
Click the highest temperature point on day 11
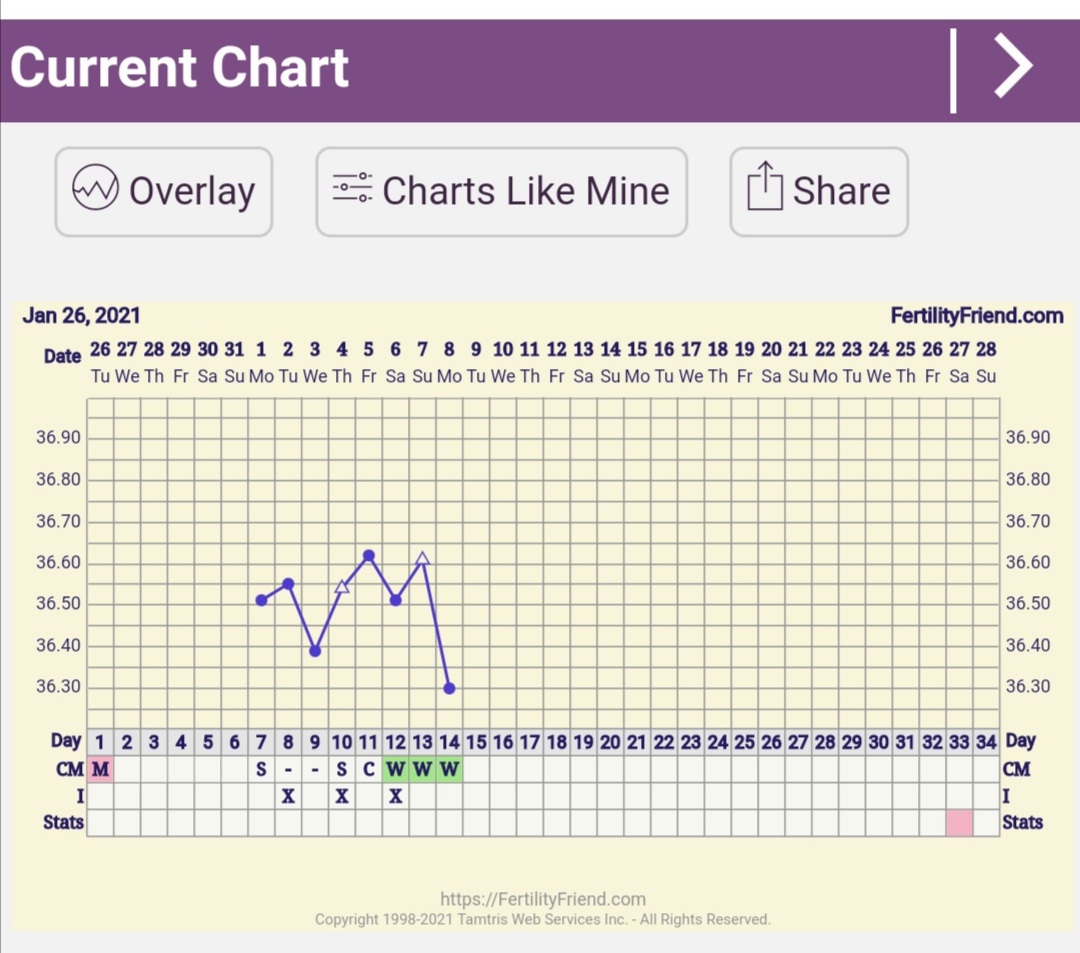tap(369, 555)
